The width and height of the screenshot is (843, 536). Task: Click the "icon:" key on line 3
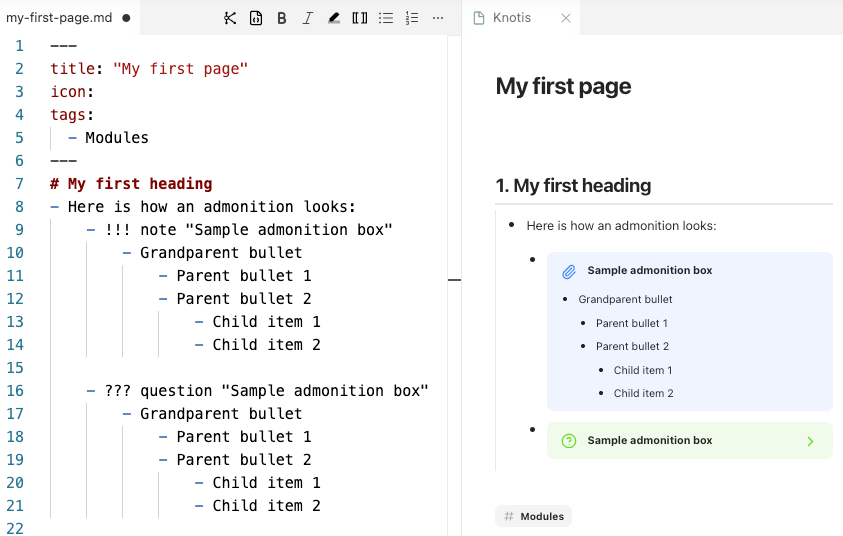coord(72,92)
